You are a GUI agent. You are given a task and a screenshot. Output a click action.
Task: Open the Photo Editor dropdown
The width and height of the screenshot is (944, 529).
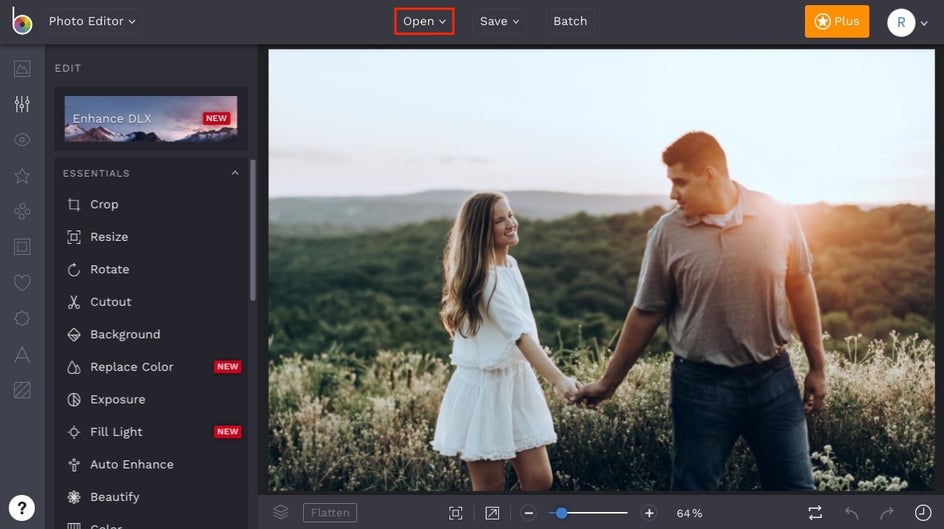coord(92,21)
